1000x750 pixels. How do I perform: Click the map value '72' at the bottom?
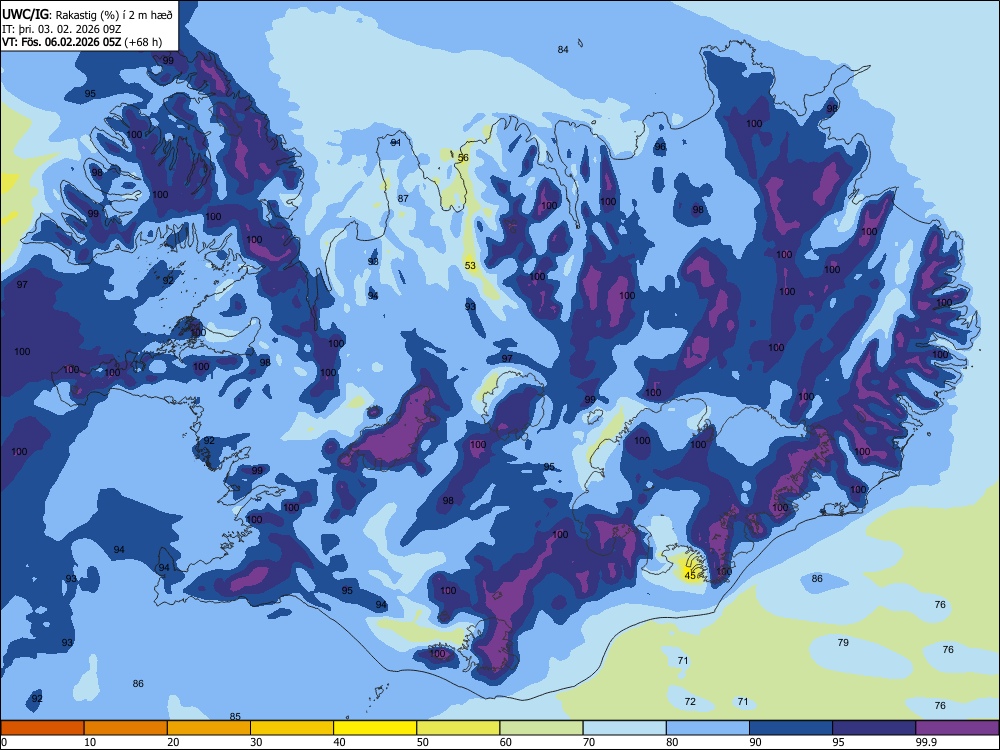pos(690,702)
